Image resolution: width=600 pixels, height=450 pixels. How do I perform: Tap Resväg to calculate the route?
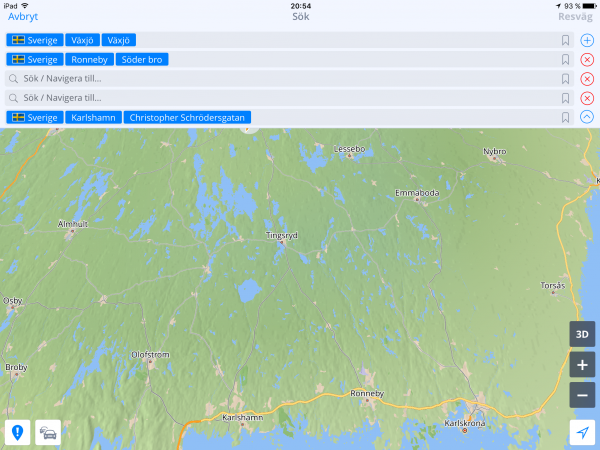[575, 17]
